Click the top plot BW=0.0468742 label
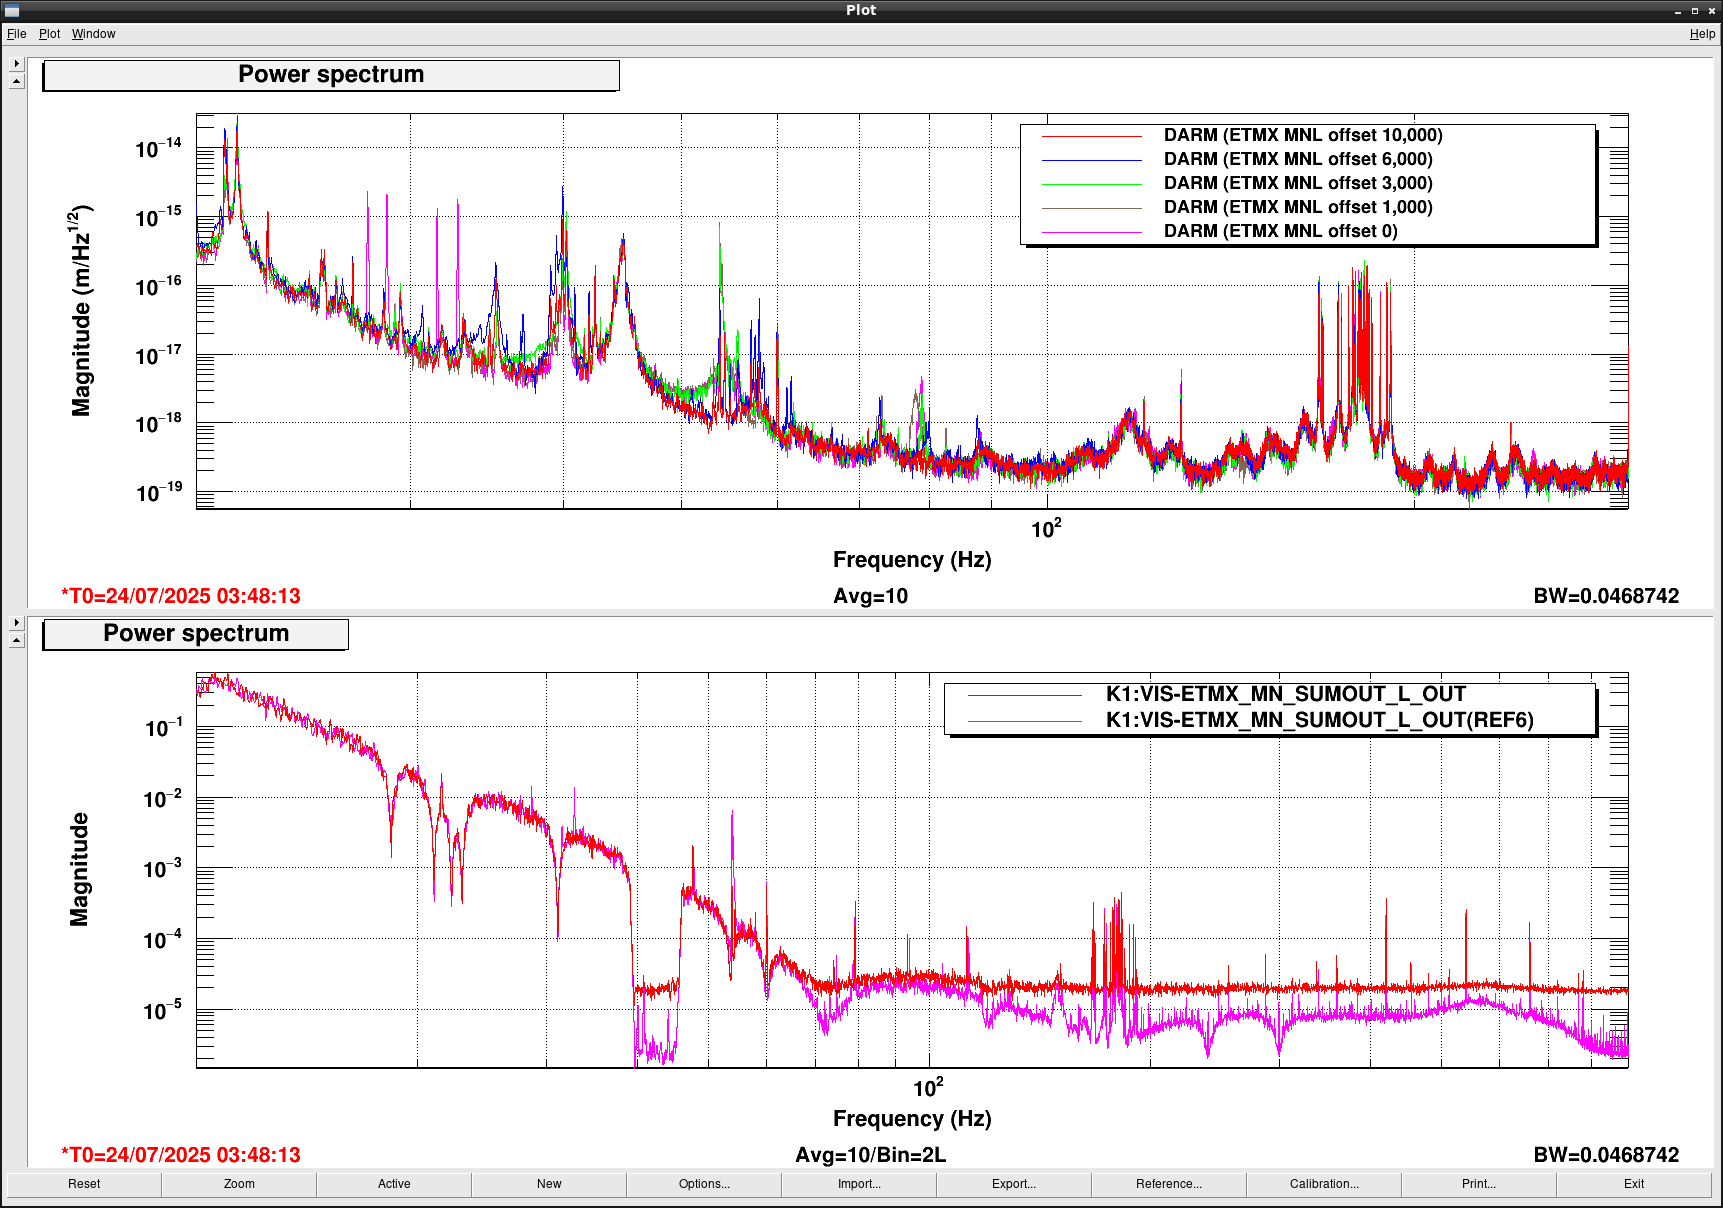 pyautogui.click(x=1606, y=597)
